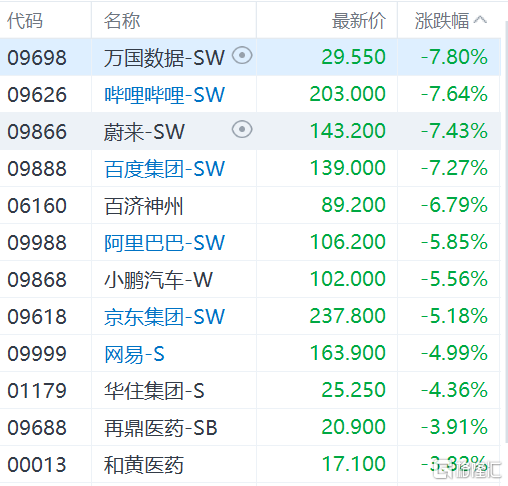Click the latest price 143.200
508x486 pixels.
(x=348, y=131)
